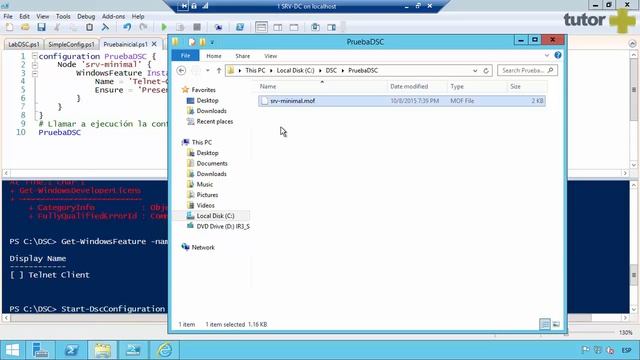The image size is (640, 360).
Task: Open Recent places under Favorites
Action: click(215, 122)
